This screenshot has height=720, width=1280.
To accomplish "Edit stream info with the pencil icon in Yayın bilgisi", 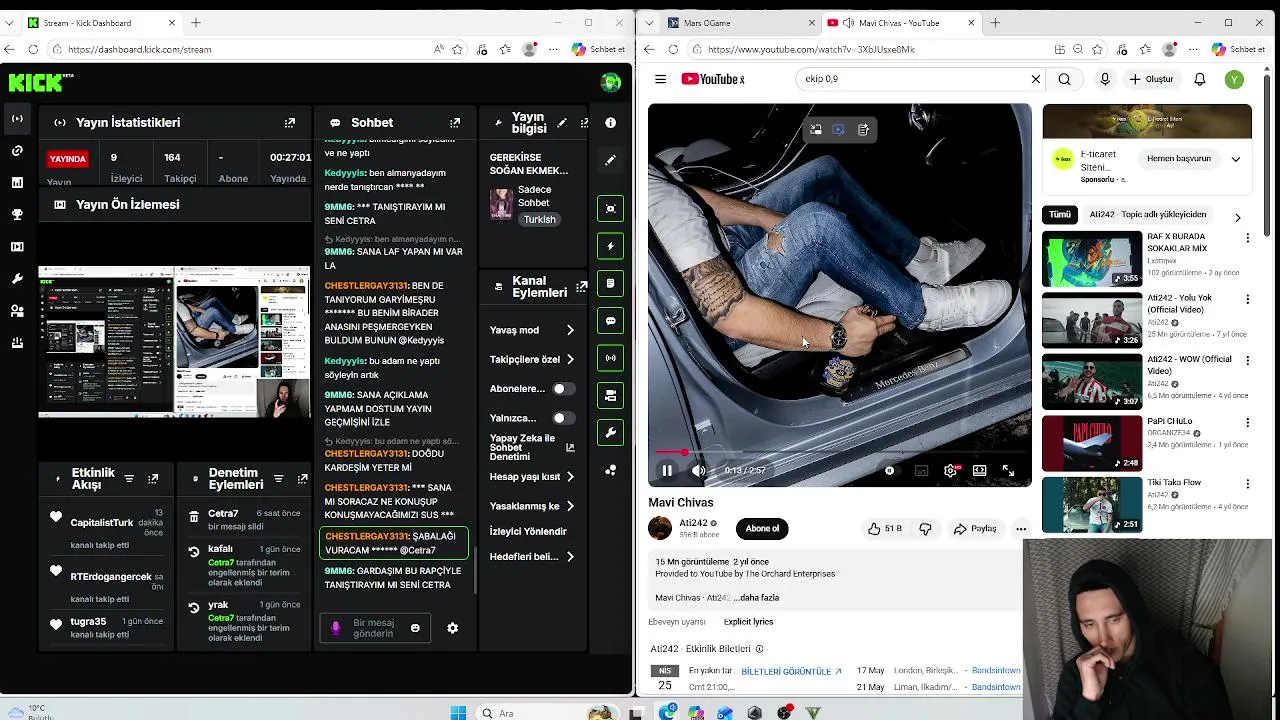I will tap(562, 123).
